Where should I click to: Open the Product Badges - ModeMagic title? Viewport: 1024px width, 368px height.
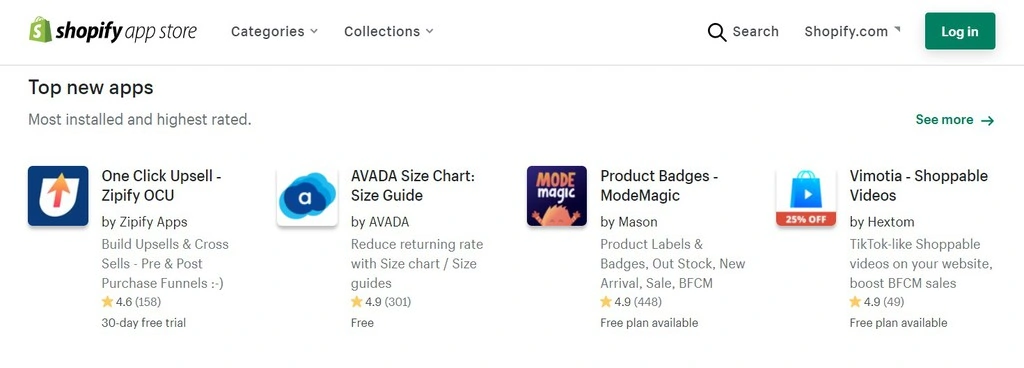[659, 185]
